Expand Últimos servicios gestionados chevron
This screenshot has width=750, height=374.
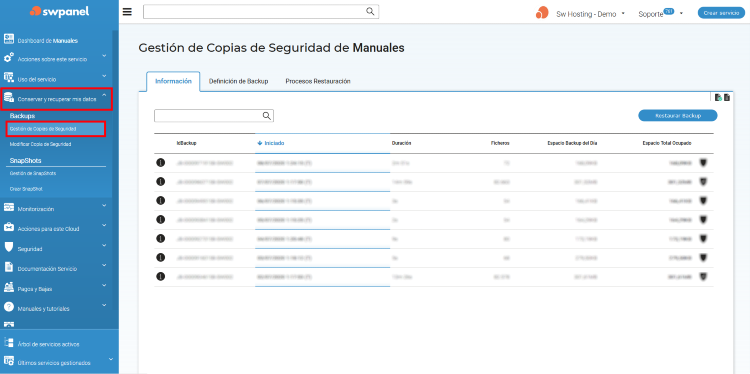click(x=110, y=359)
